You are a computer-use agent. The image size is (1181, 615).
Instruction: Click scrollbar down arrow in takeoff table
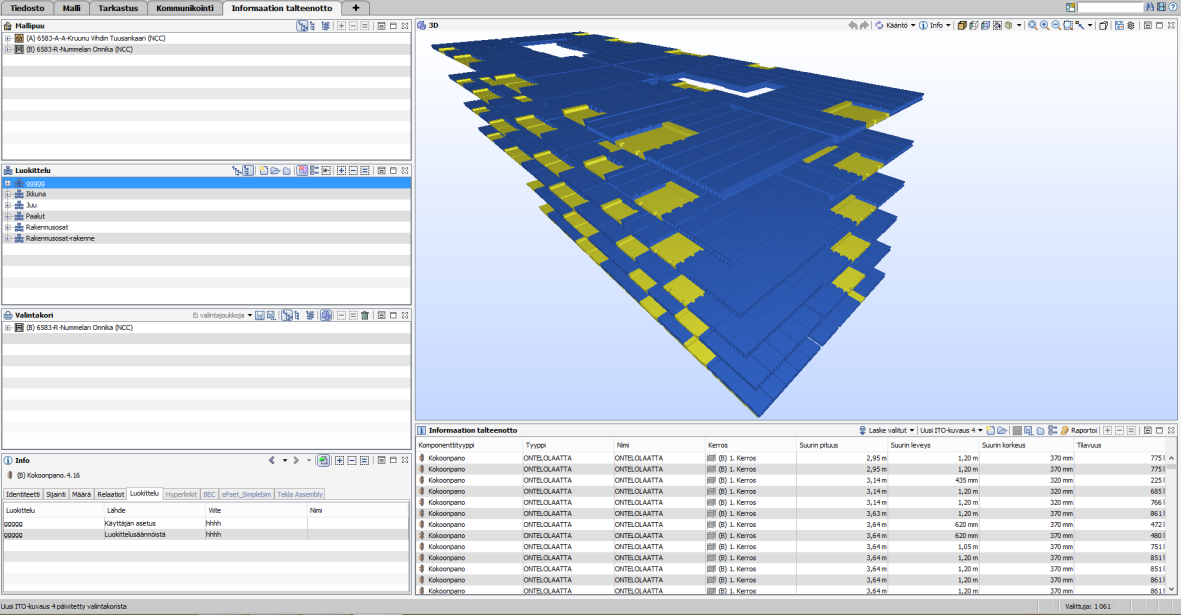[1171, 590]
